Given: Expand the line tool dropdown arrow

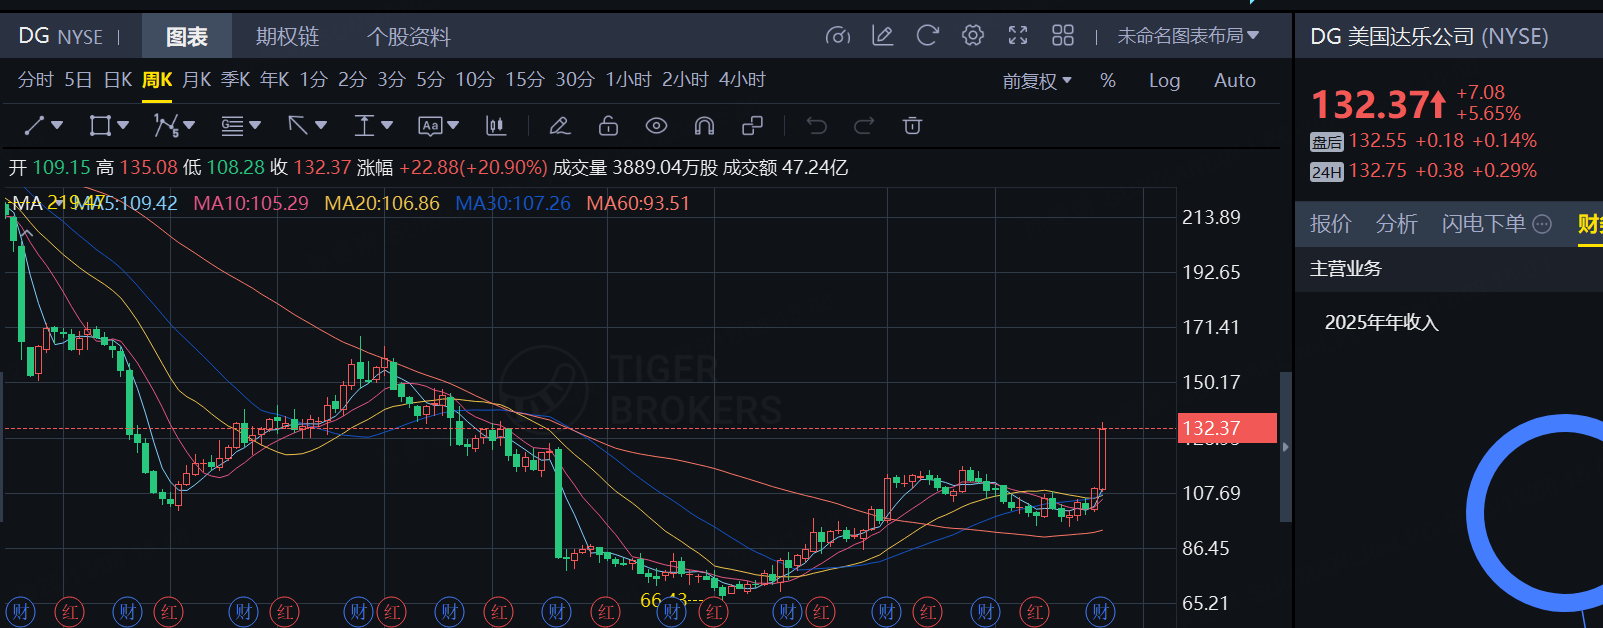Looking at the screenshot, I should (57, 126).
